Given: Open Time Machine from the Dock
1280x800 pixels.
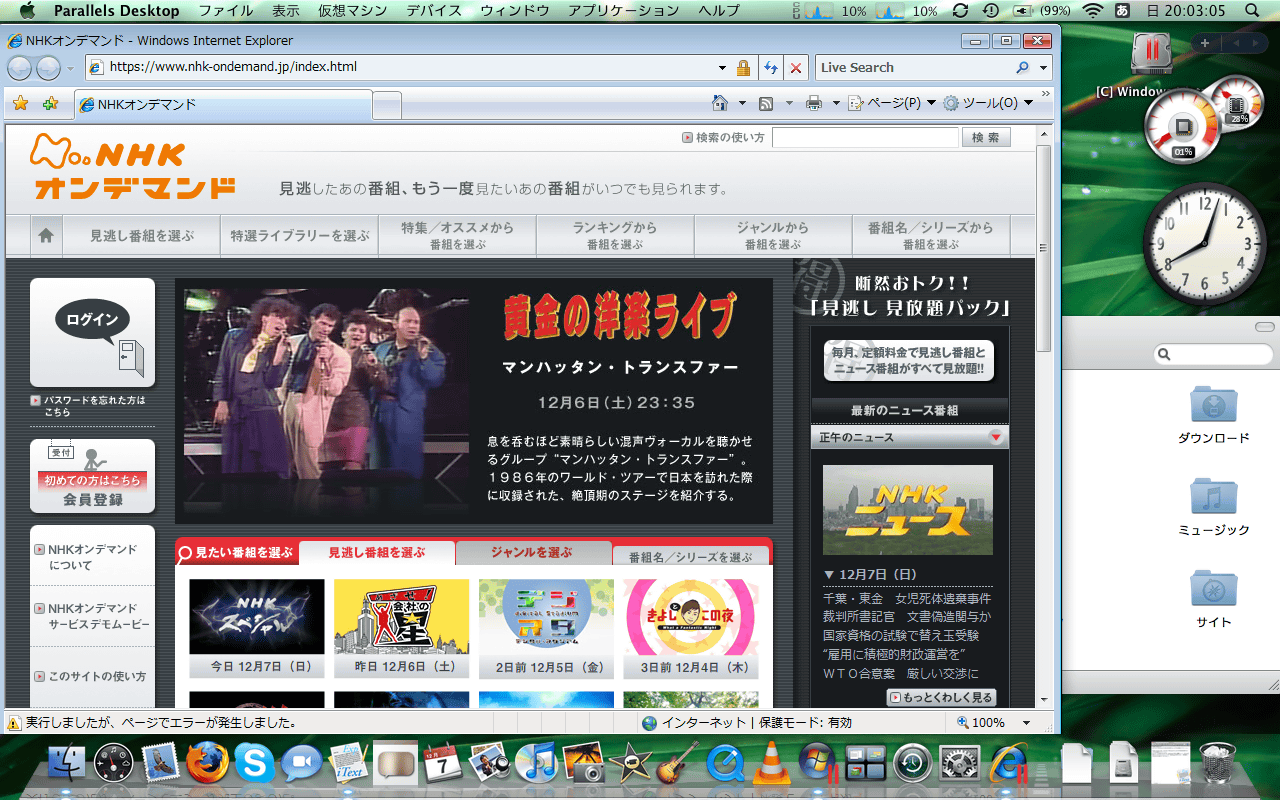Looking at the screenshot, I should tap(912, 764).
